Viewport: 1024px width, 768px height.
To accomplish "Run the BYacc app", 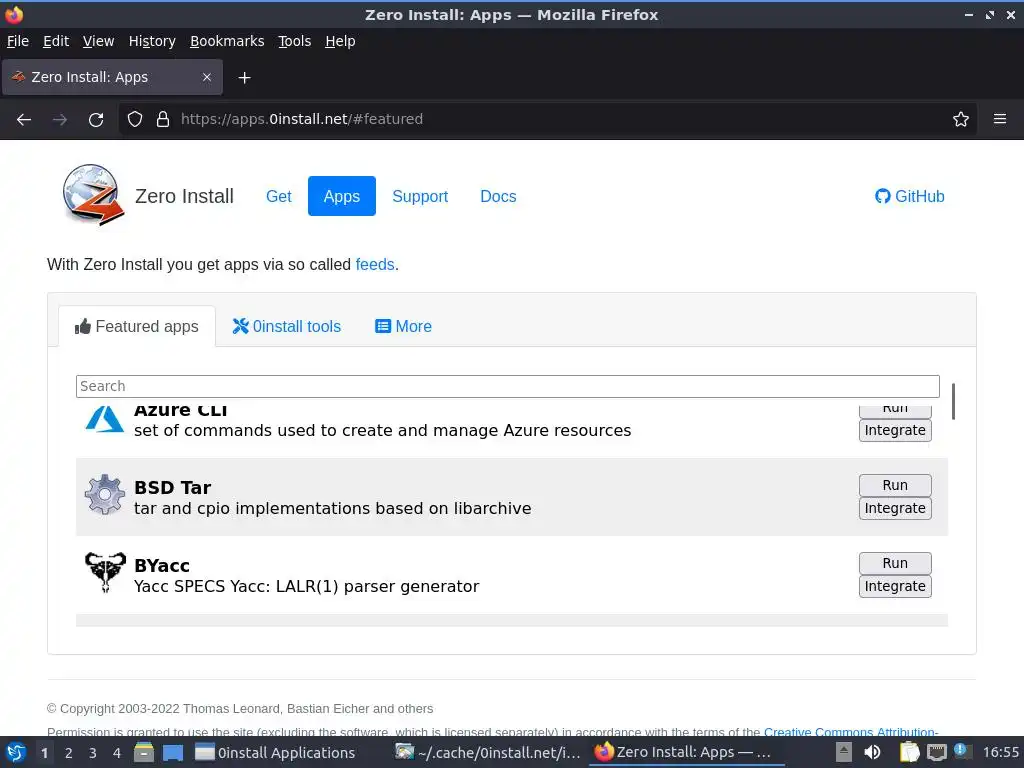I will tap(895, 563).
